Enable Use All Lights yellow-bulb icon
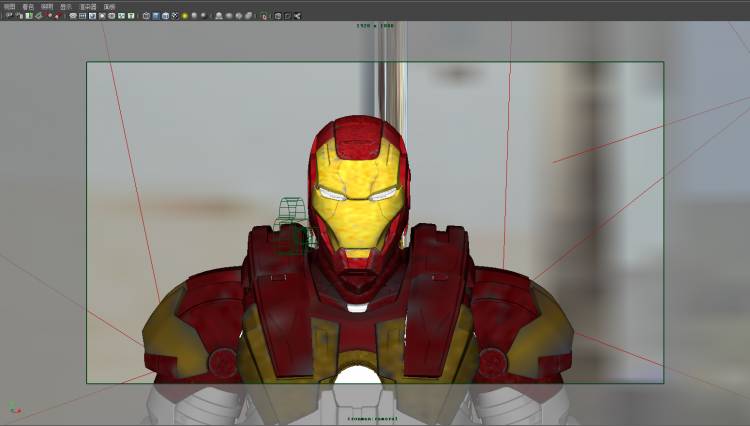750x426 pixels. pos(185,16)
